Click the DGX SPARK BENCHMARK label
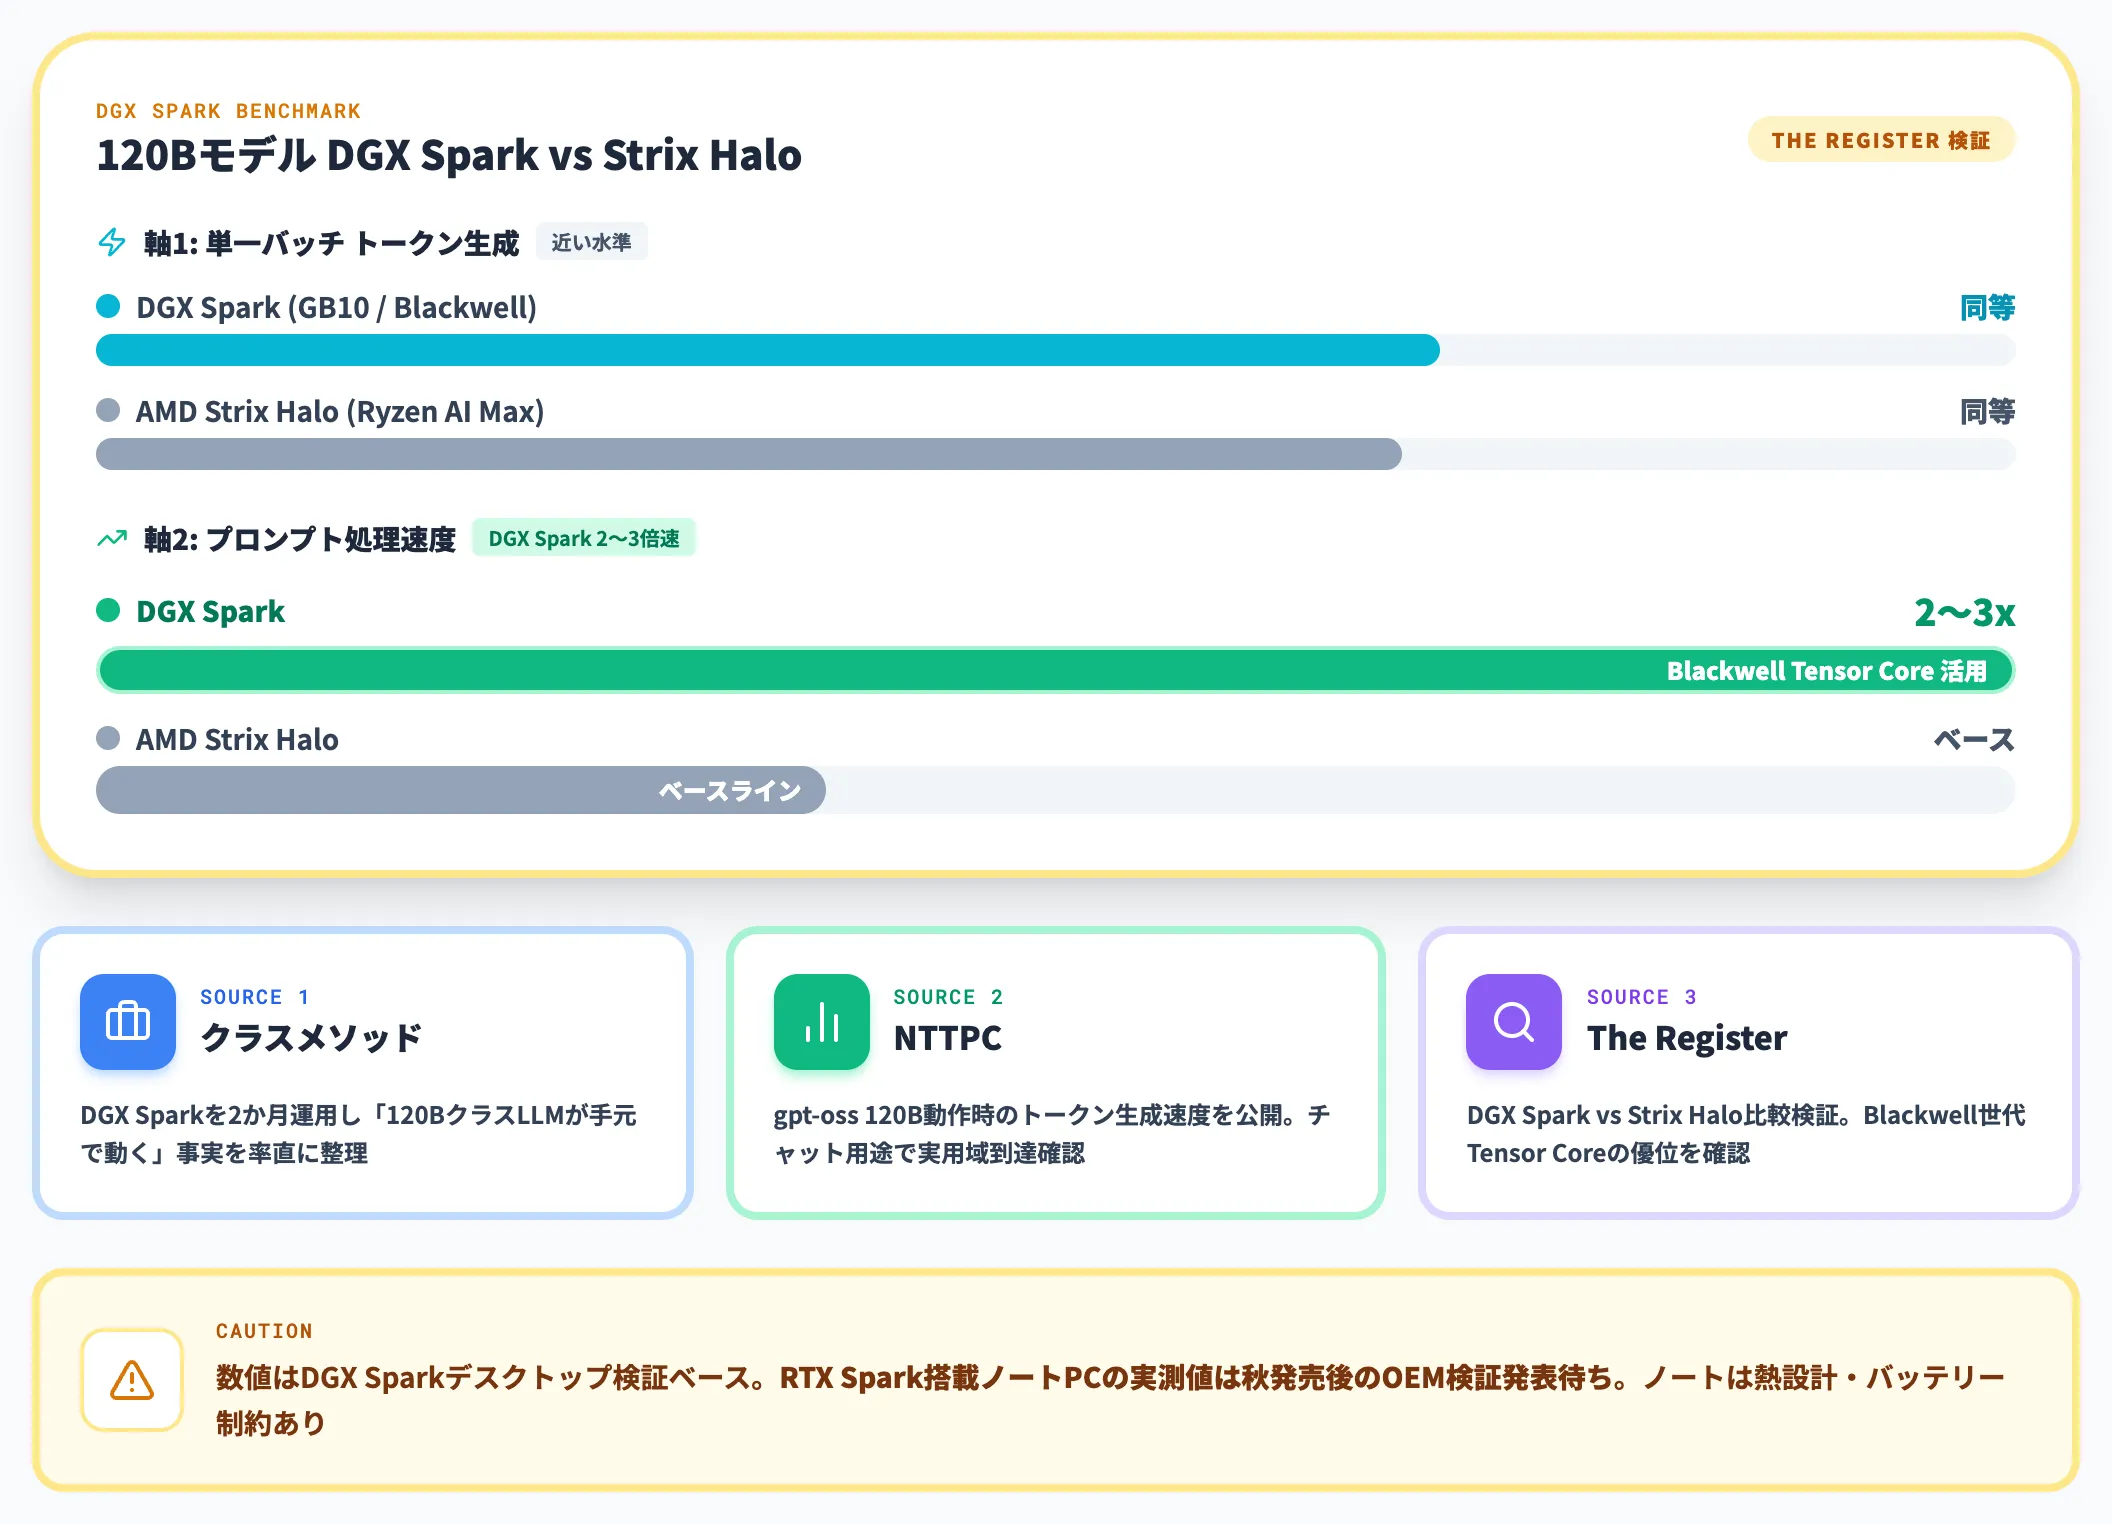The width and height of the screenshot is (2112, 1524). pos(228,111)
